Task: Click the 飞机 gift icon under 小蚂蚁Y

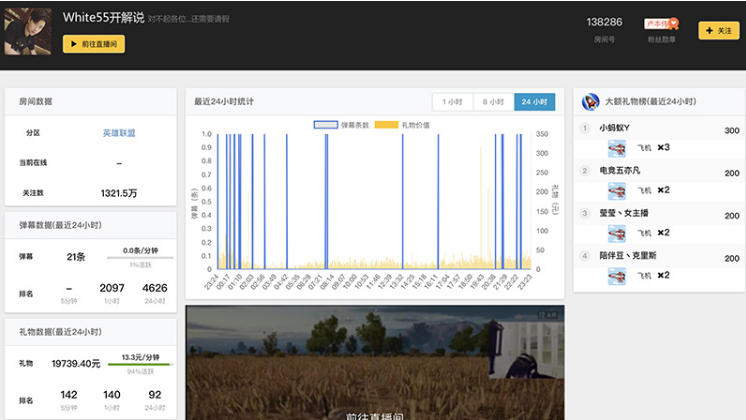Action: 617,148
